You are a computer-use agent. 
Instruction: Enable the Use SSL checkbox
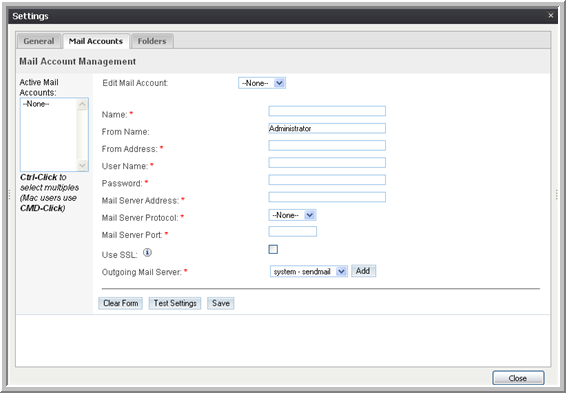pos(273,249)
